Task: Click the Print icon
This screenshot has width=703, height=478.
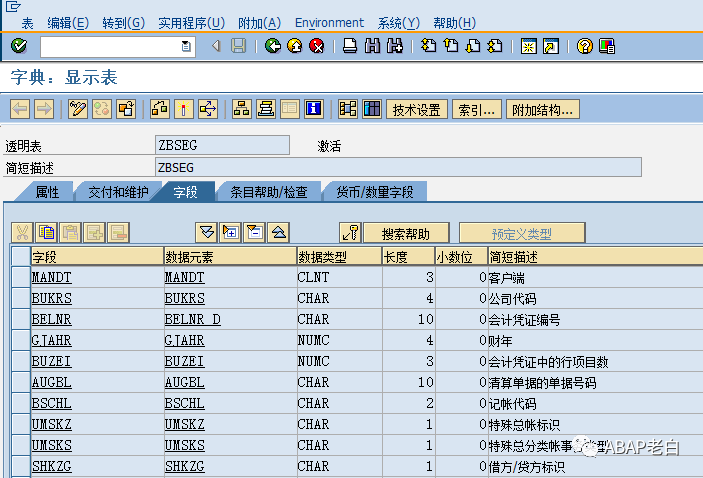Action: 350,46
